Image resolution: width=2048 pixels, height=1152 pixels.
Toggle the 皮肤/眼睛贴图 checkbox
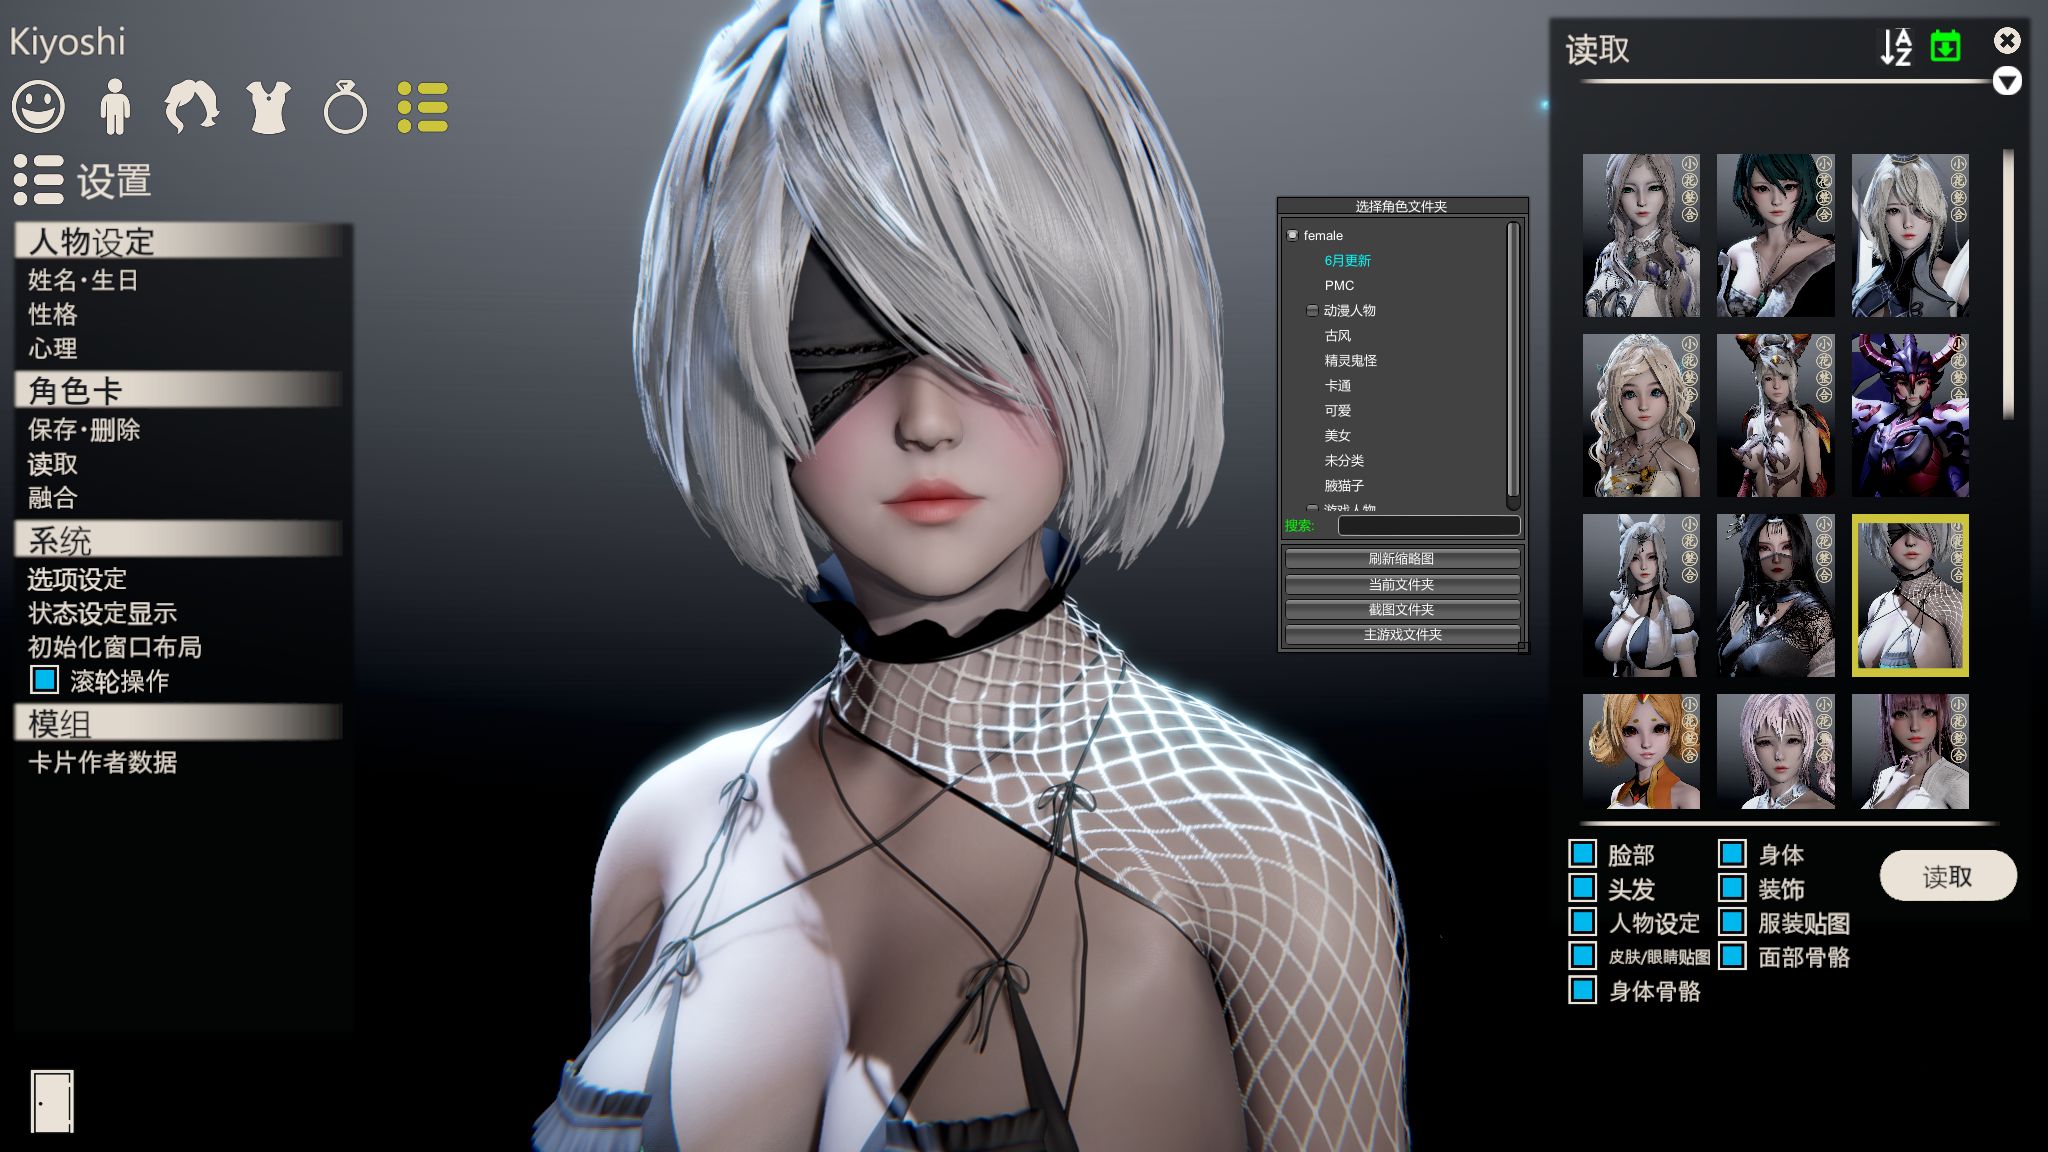click(x=1582, y=956)
